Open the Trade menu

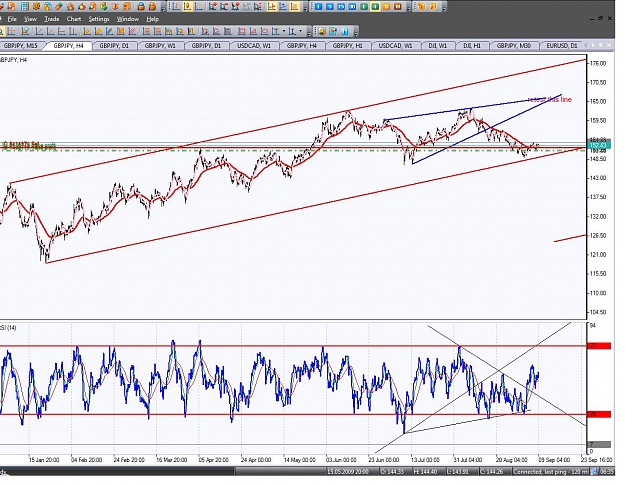point(51,19)
